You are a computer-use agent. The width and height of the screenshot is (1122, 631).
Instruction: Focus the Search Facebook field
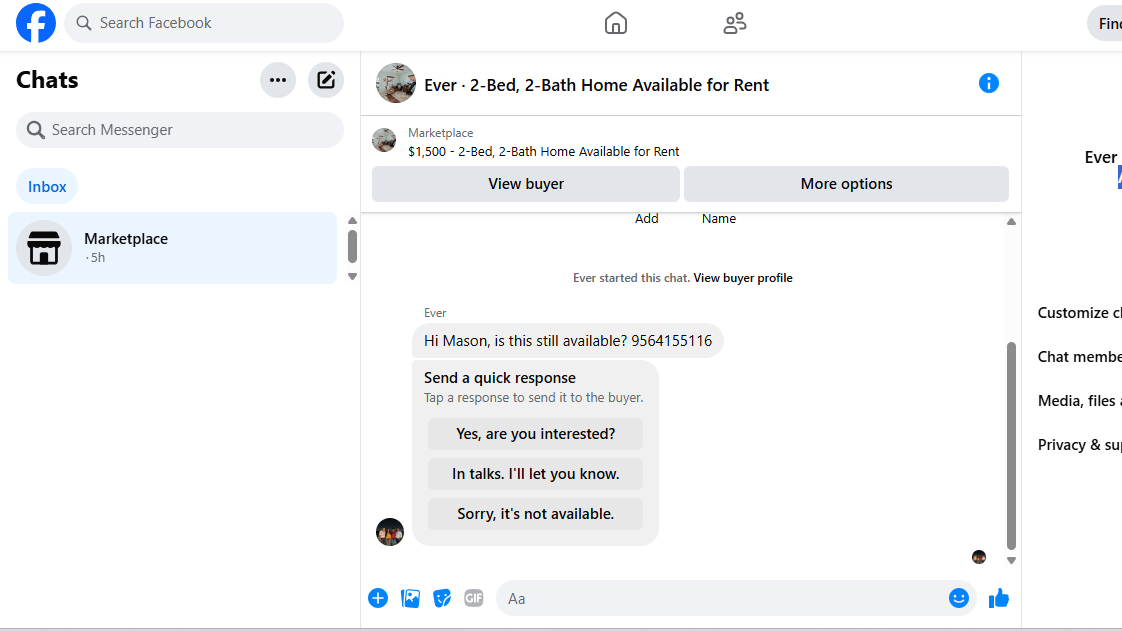[204, 23]
